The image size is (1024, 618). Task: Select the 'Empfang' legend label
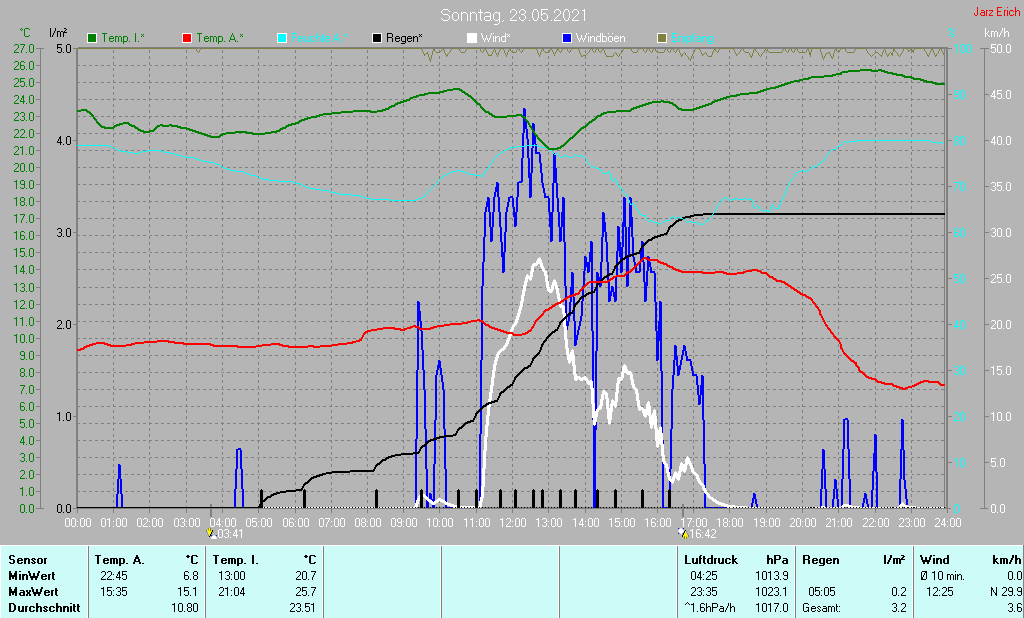coord(692,38)
